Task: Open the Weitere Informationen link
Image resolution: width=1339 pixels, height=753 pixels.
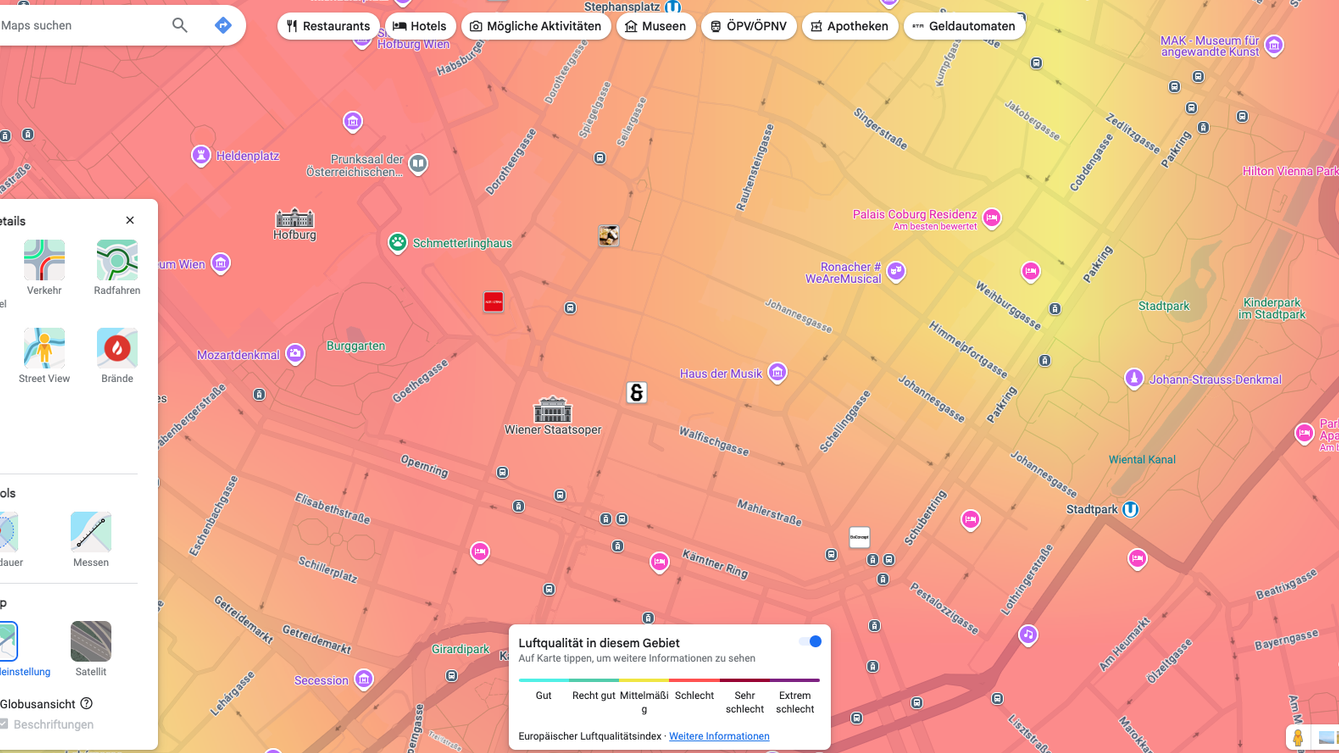Action: (x=719, y=737)
